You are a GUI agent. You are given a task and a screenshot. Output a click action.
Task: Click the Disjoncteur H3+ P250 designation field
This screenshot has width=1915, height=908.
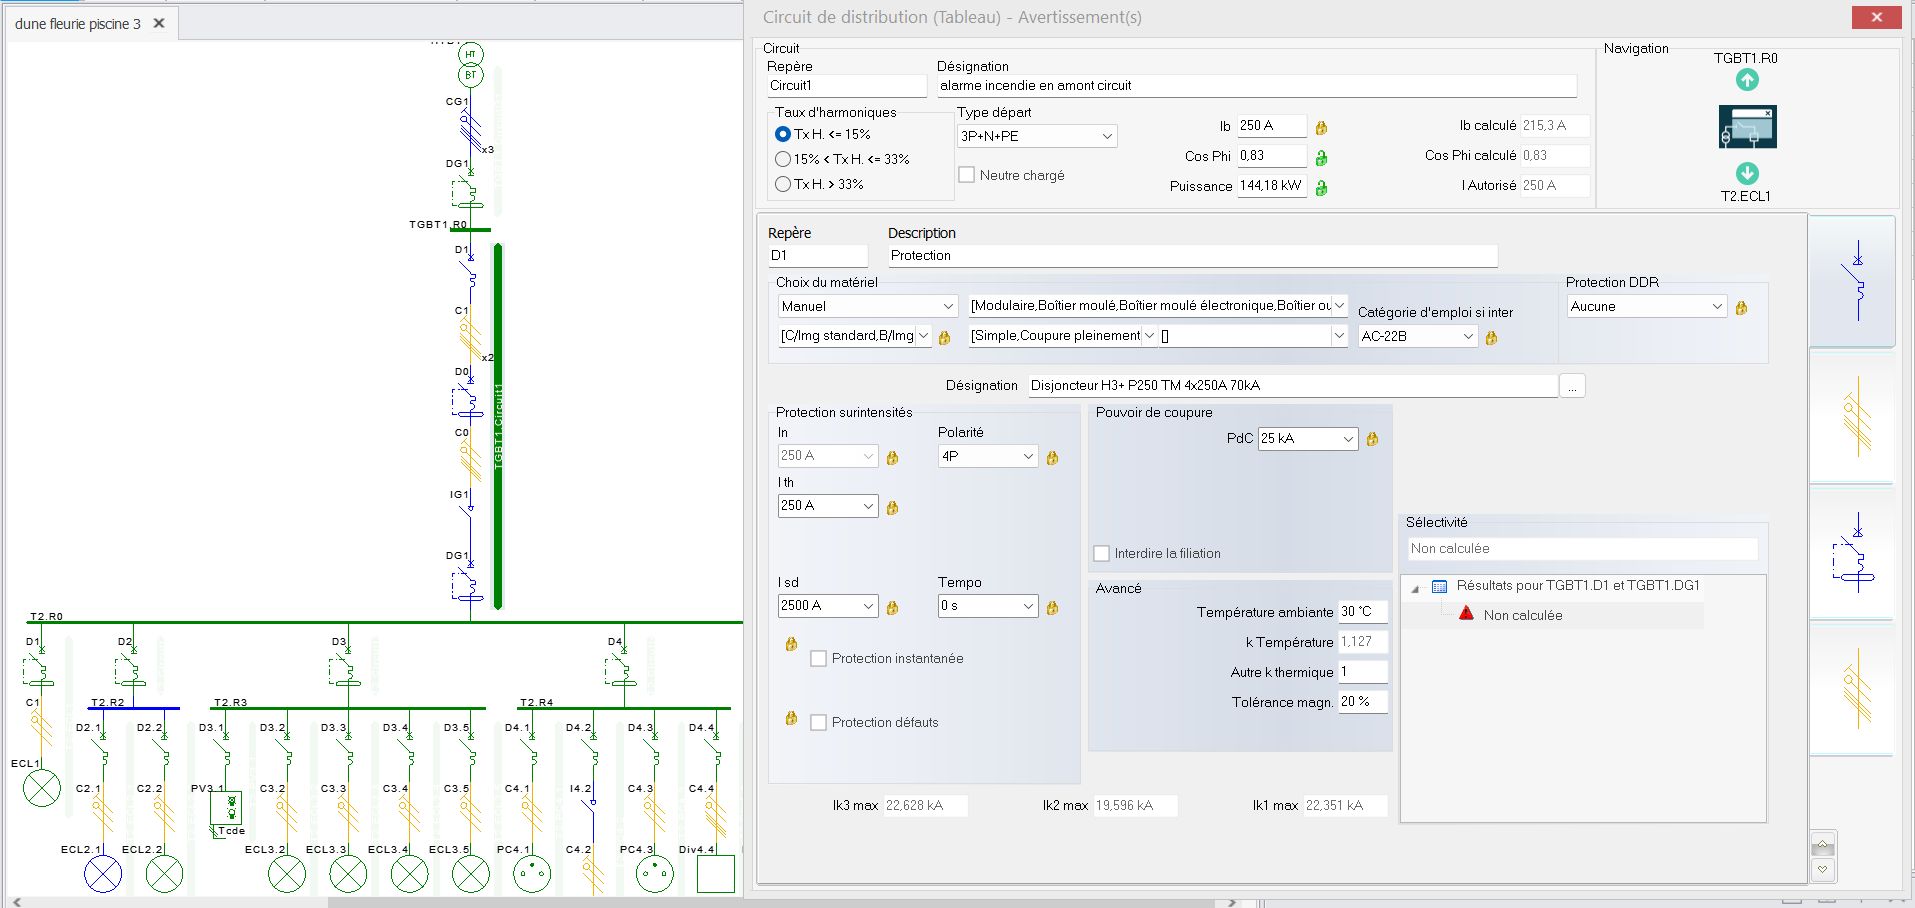[x=1292, y=386]
